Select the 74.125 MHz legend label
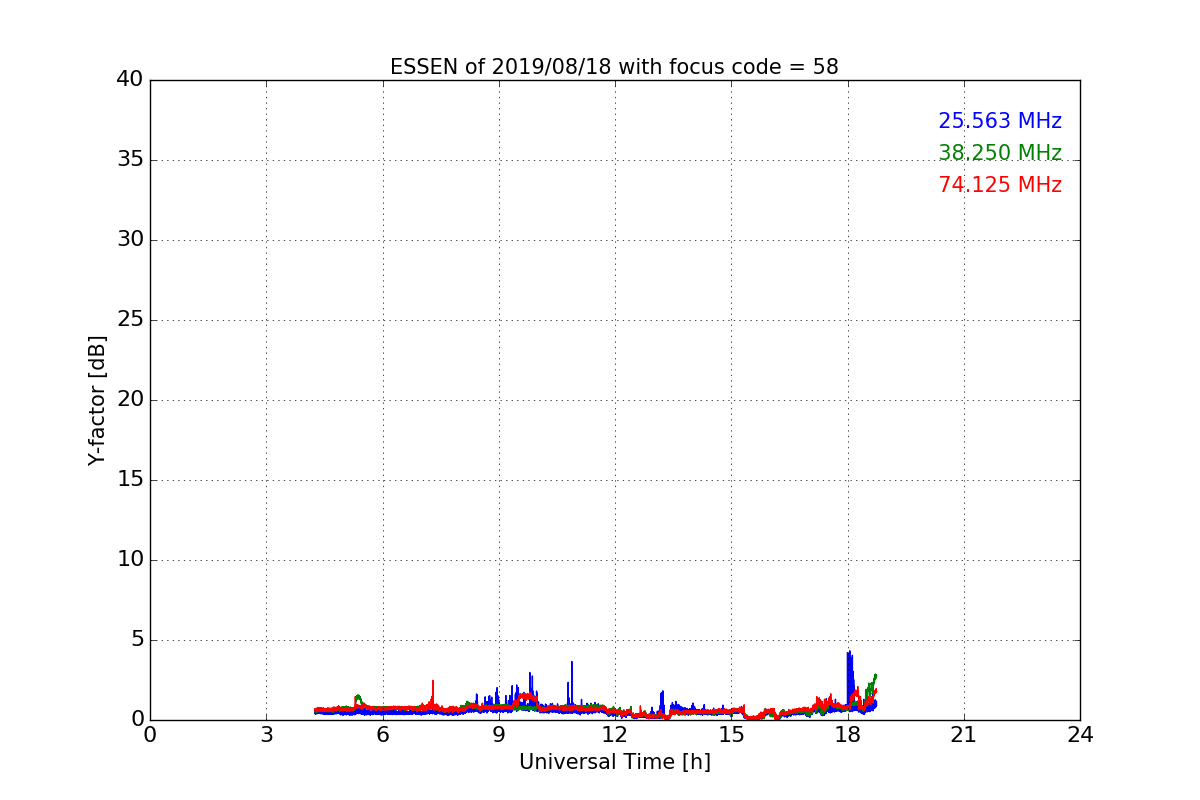 click(x=1000, y=185)
